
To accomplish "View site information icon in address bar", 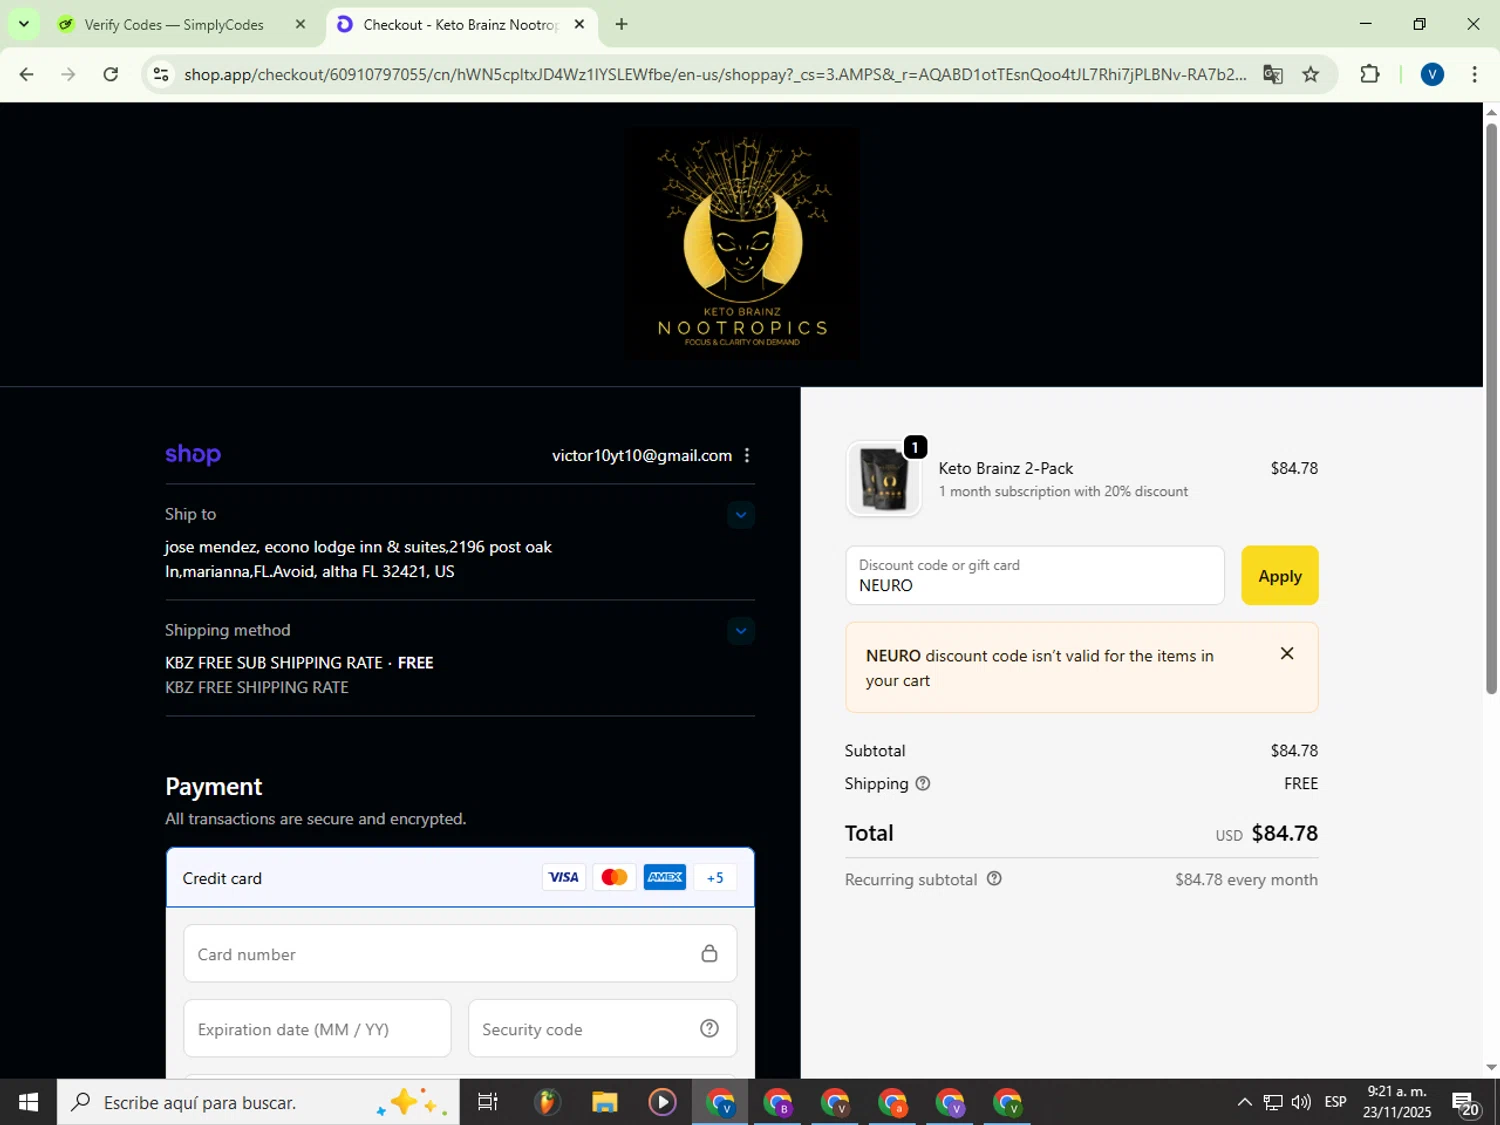I will (x=161, y=74).
